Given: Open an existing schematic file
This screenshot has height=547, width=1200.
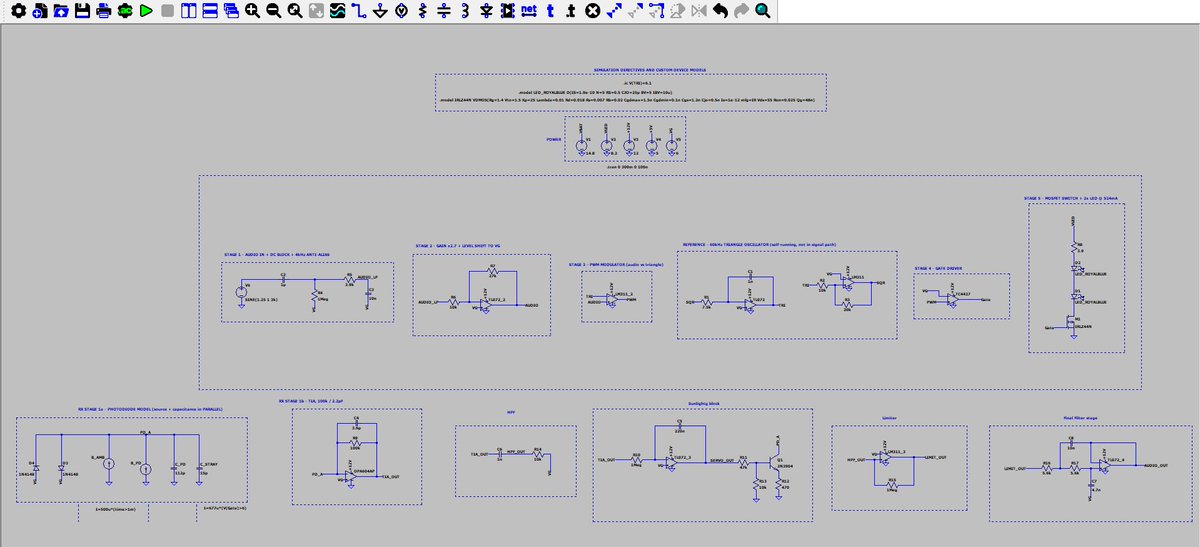Looking at the screenshot, I should coord(61,11).
